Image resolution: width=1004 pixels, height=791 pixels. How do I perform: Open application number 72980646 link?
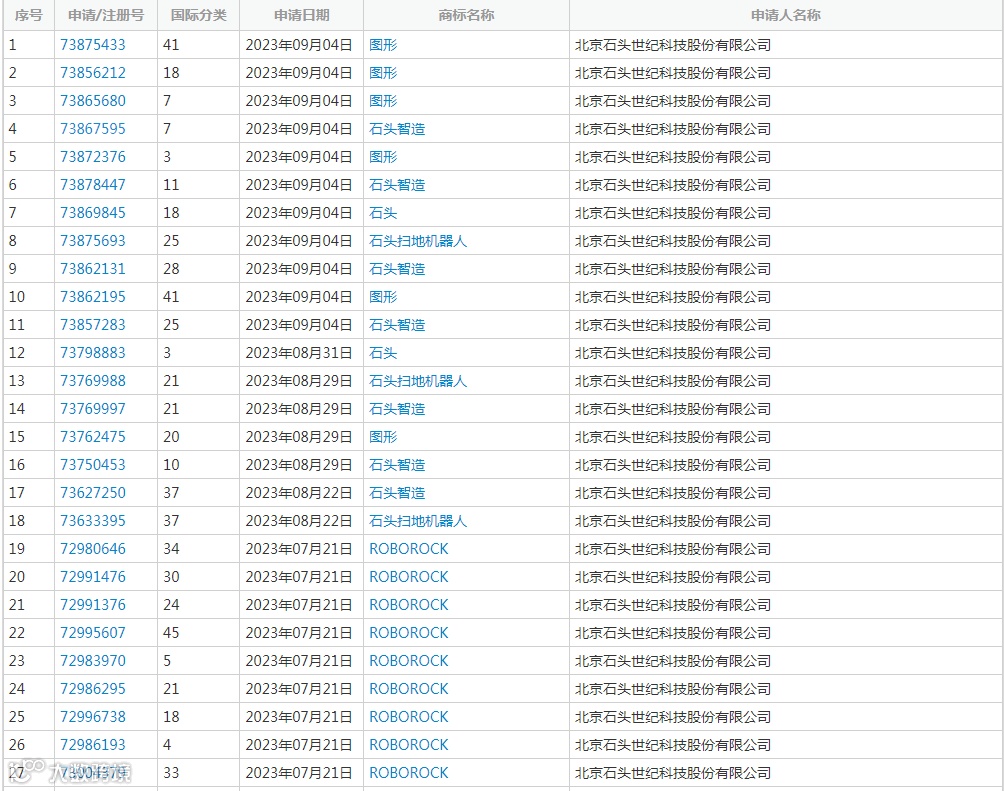93,549
